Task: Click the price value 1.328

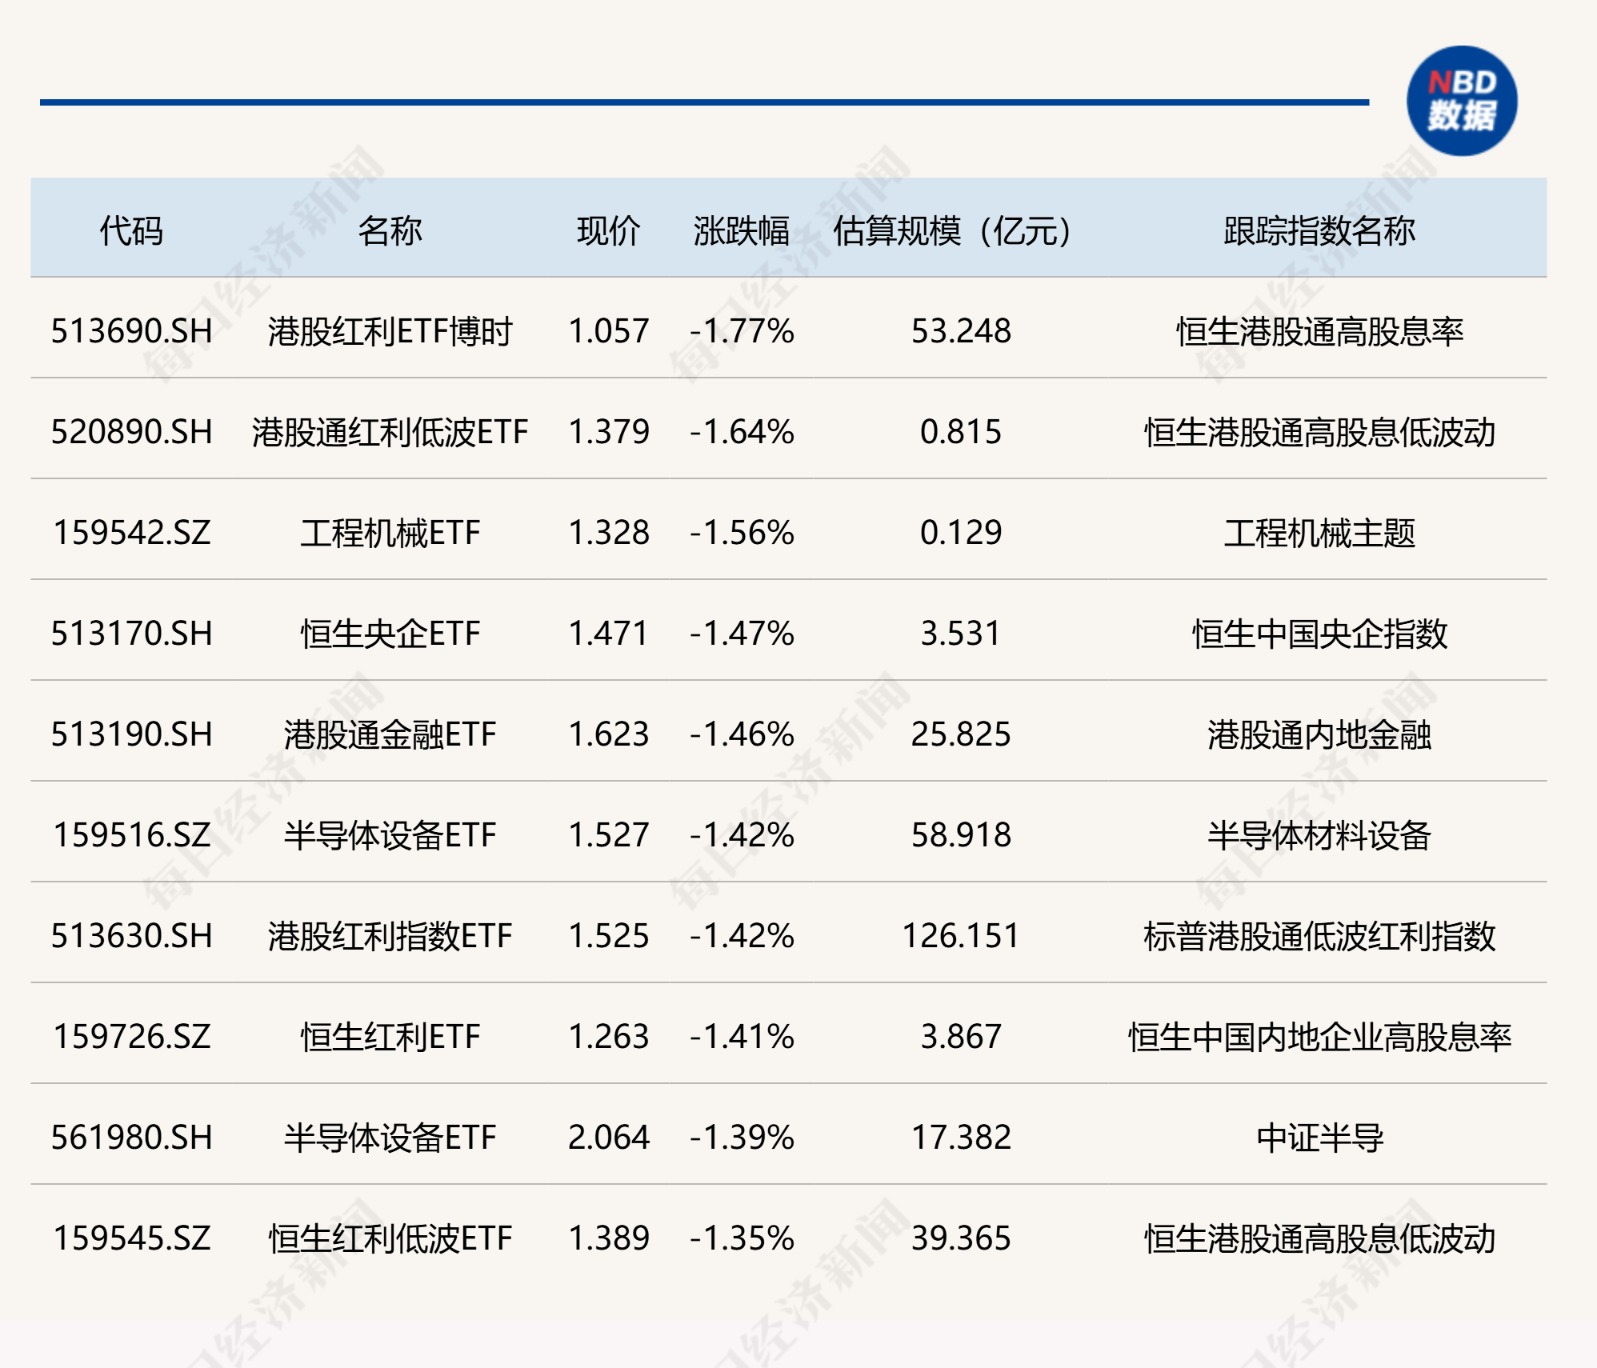Action: pyautogui.click(x=608, y=533)
